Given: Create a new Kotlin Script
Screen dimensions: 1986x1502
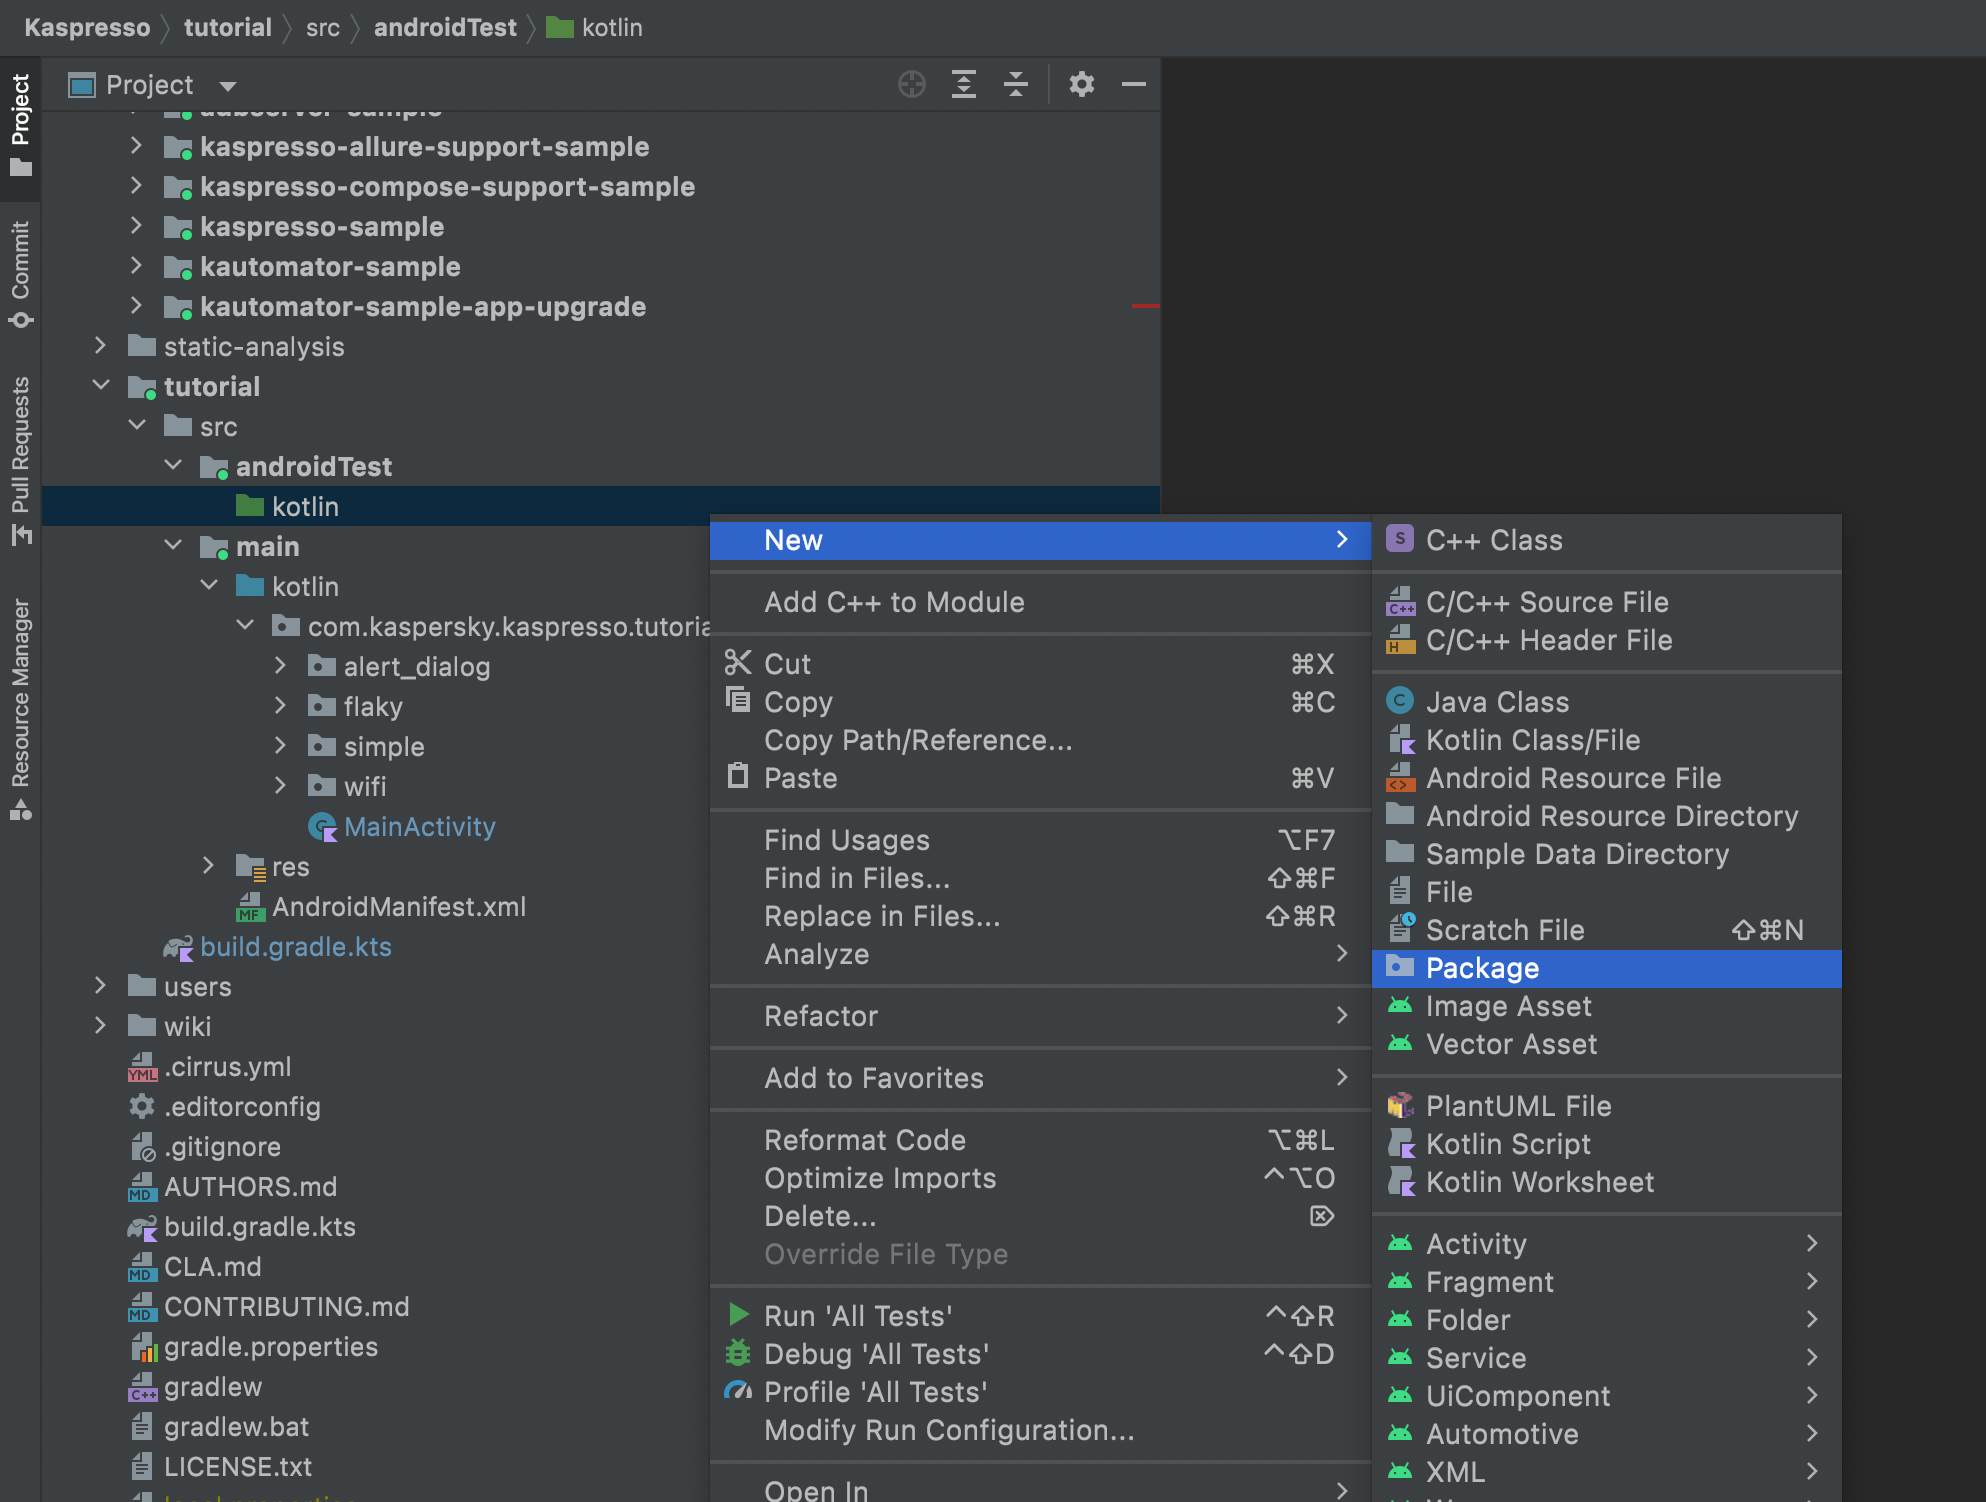Looking at the screenshot, I should [x=1607, y=1144].
